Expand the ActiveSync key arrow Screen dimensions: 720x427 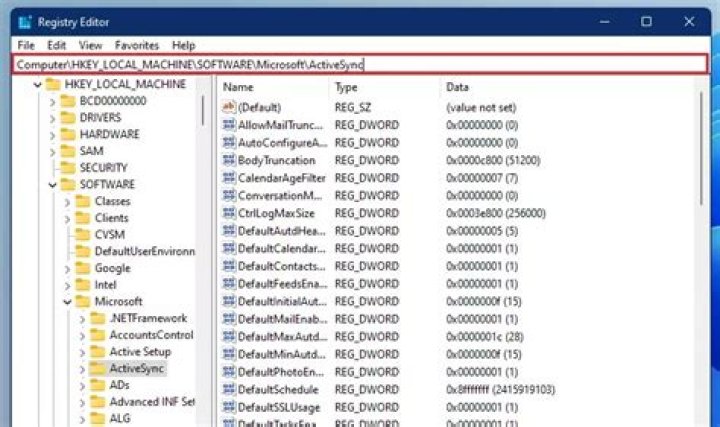82,369
